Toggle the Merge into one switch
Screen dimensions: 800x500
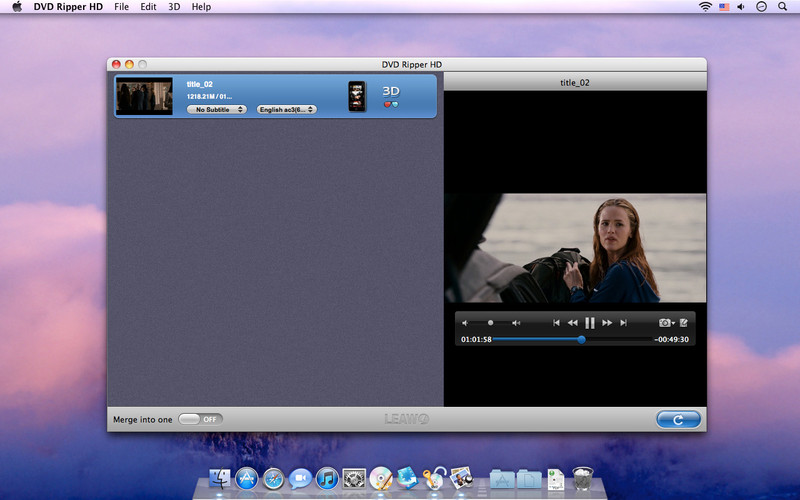(201, 419)
